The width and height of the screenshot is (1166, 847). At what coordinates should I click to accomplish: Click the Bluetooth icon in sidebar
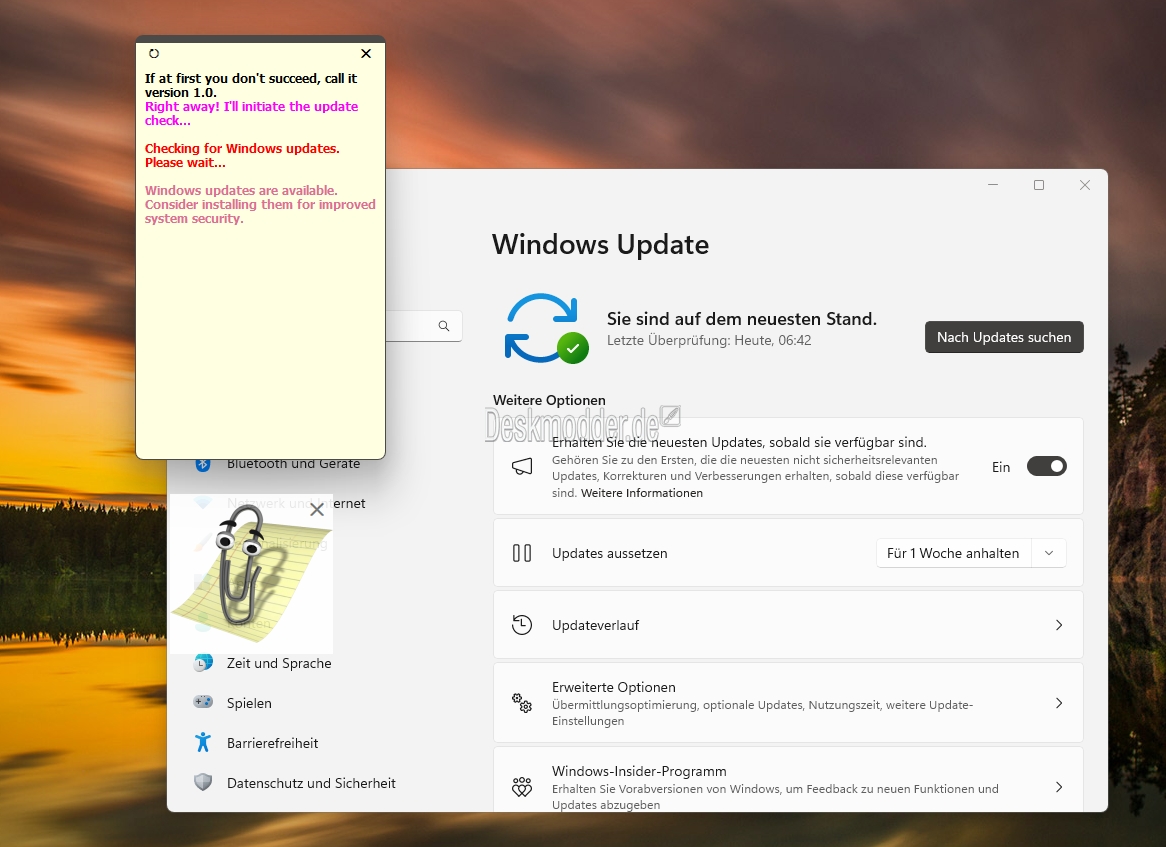tap(203, 464)
